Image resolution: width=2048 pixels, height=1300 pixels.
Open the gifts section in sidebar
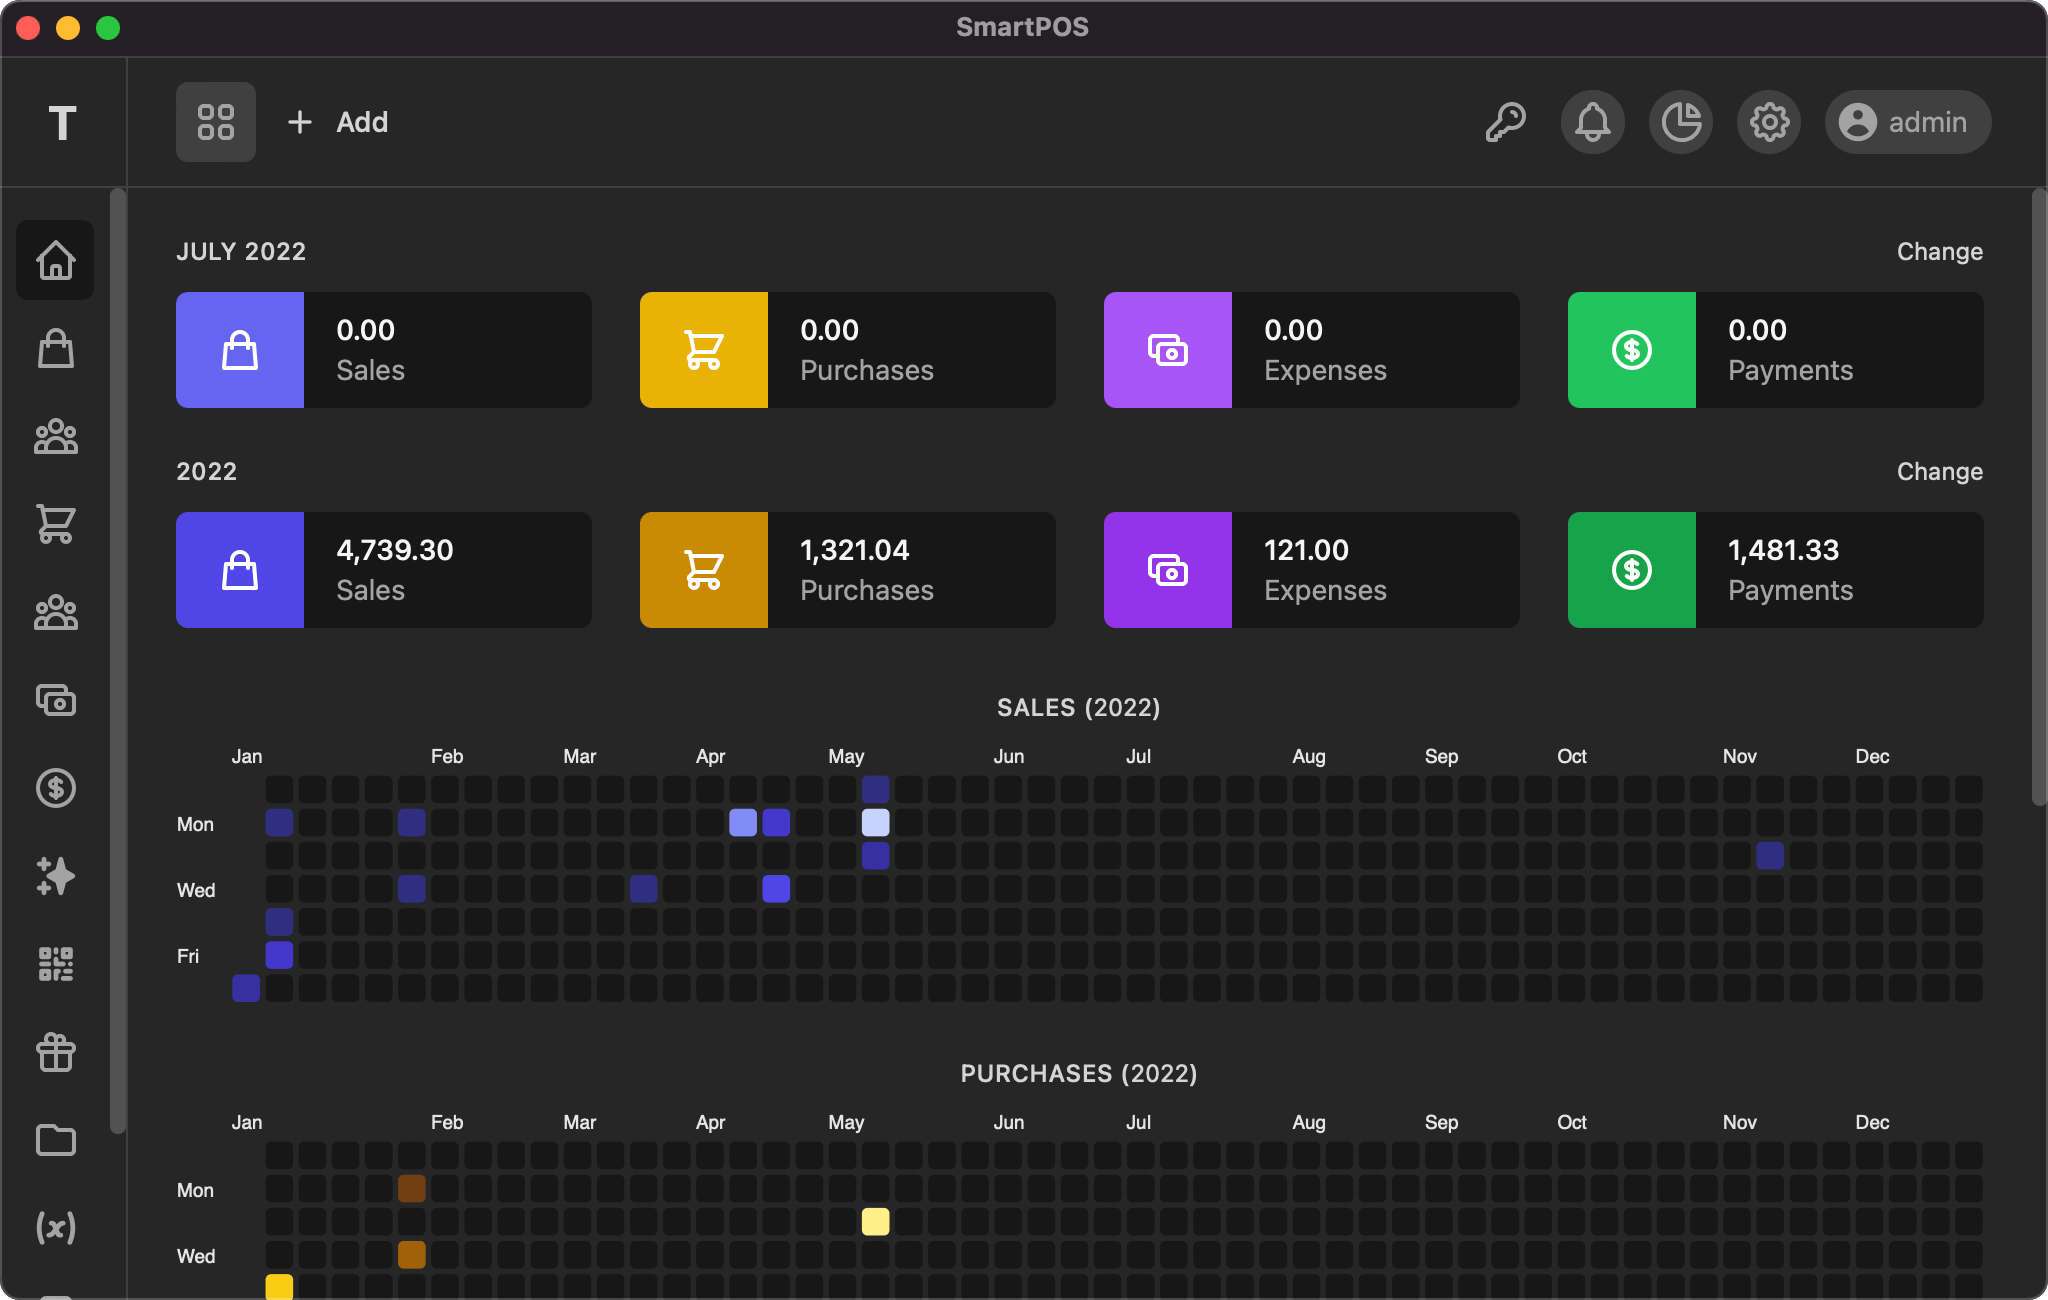(x=55, y=1053)
